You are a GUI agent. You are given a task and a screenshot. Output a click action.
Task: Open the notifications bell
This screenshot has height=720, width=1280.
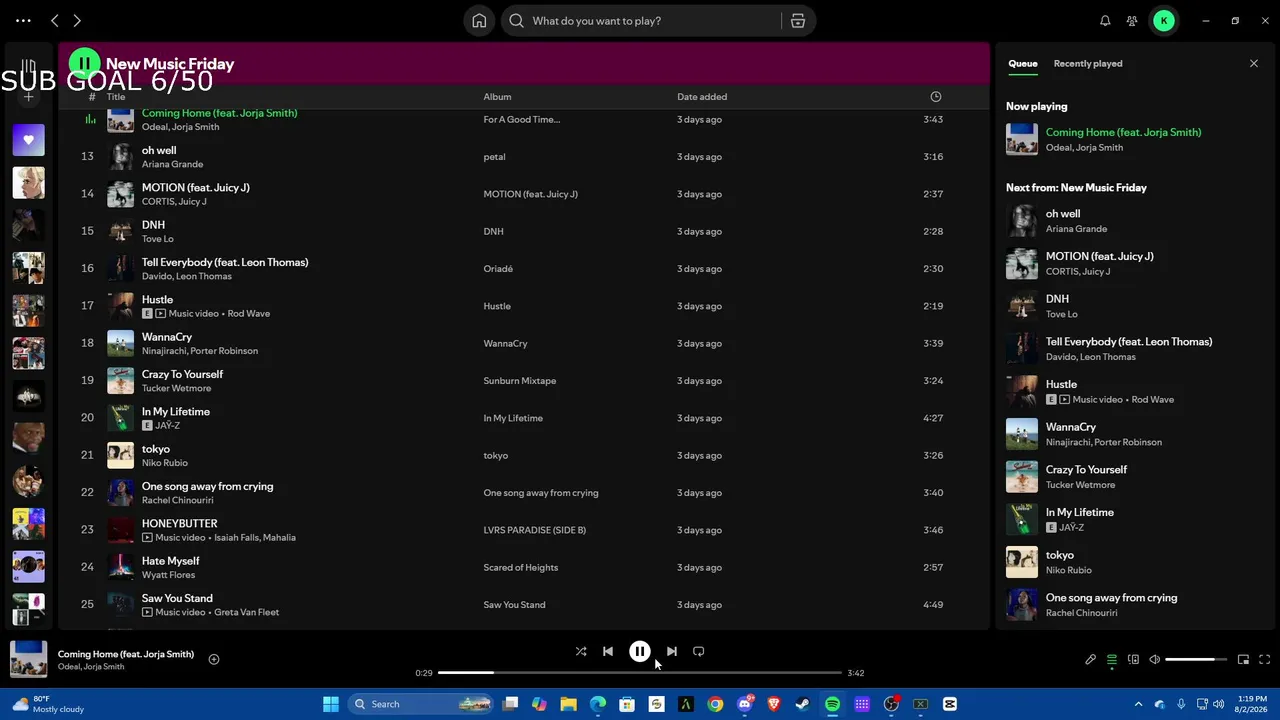click(1105, 20)
